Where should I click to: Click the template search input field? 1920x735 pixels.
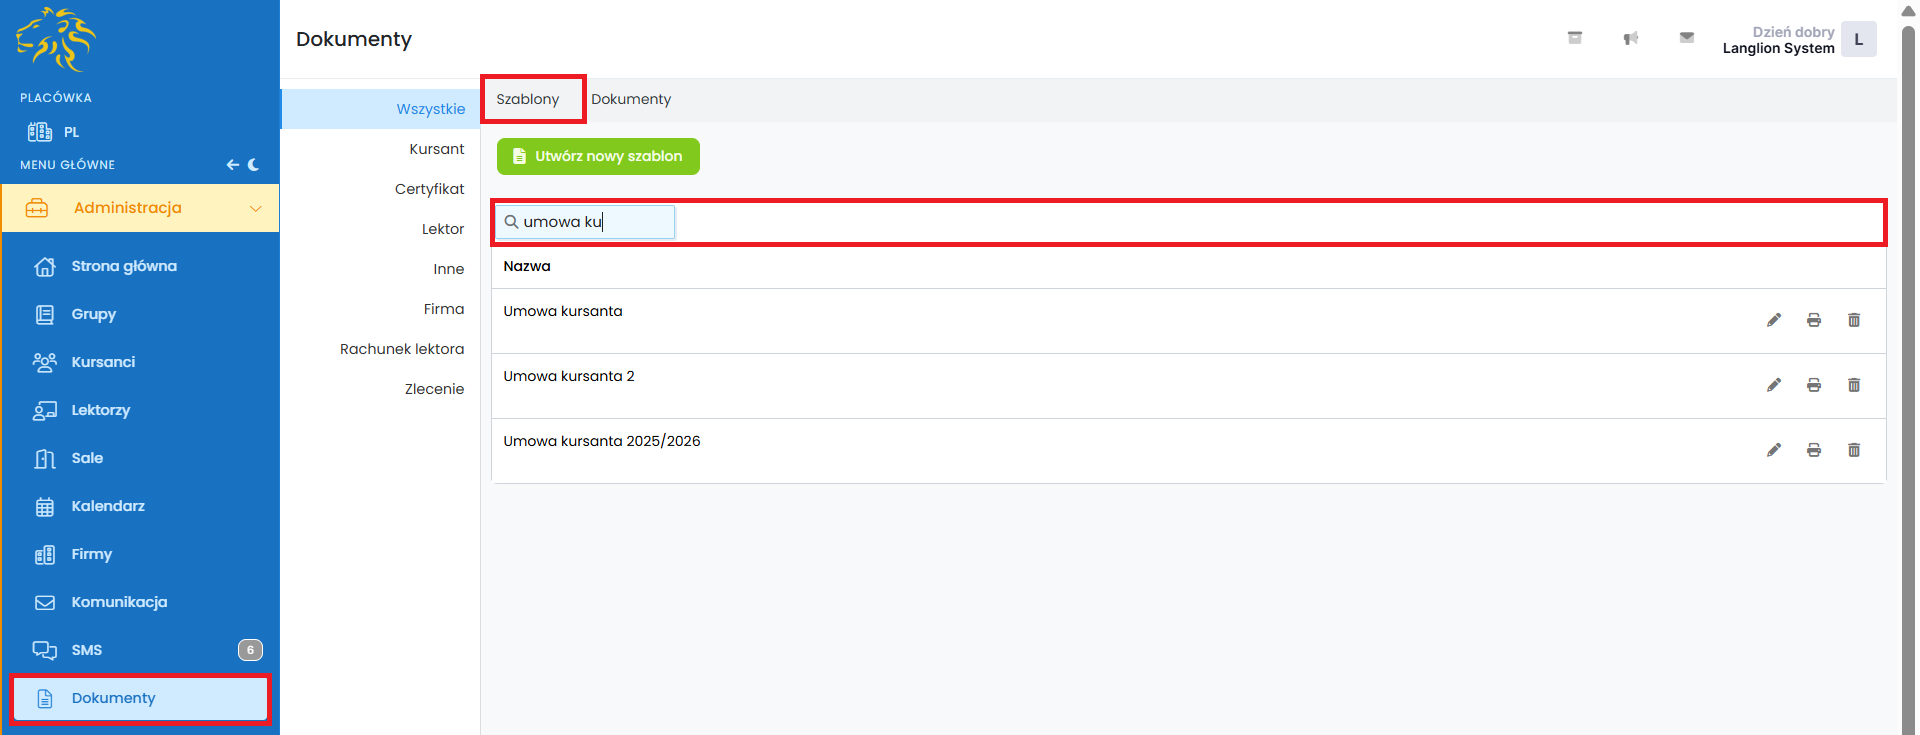(595, 222)
